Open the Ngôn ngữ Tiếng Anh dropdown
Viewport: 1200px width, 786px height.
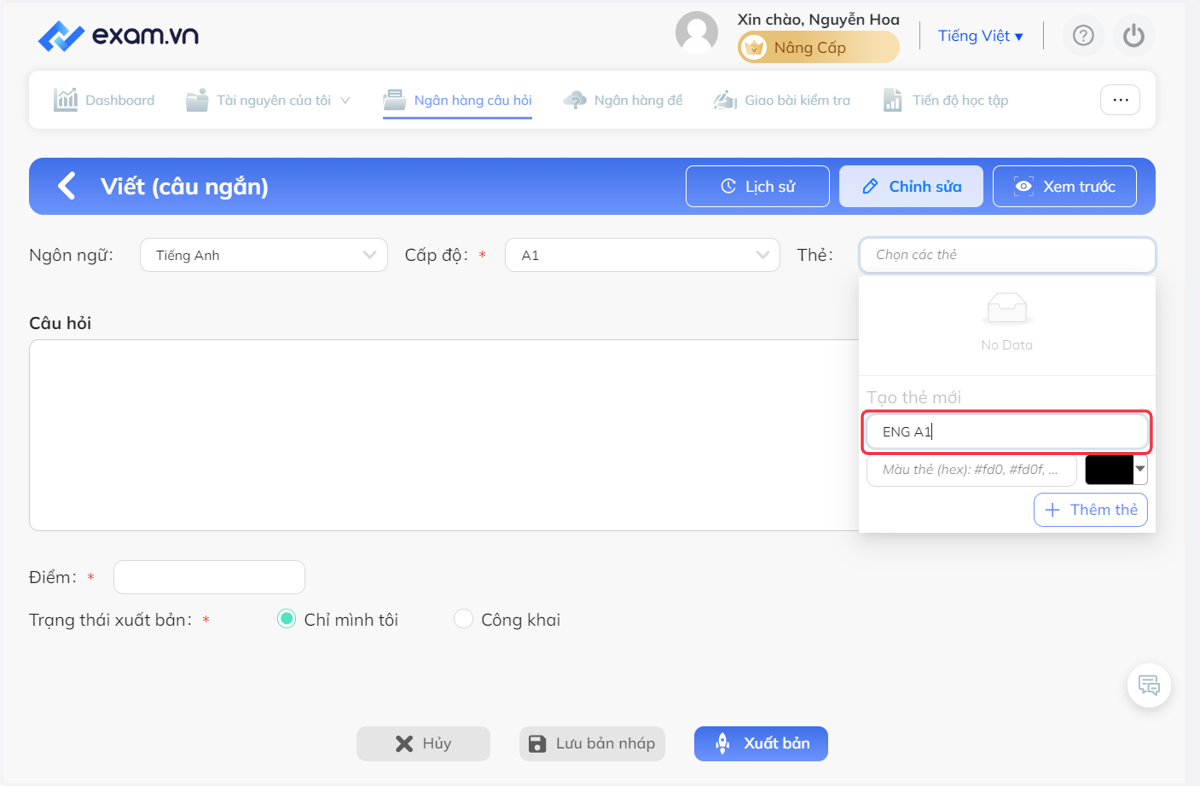(x=264, y=255)
